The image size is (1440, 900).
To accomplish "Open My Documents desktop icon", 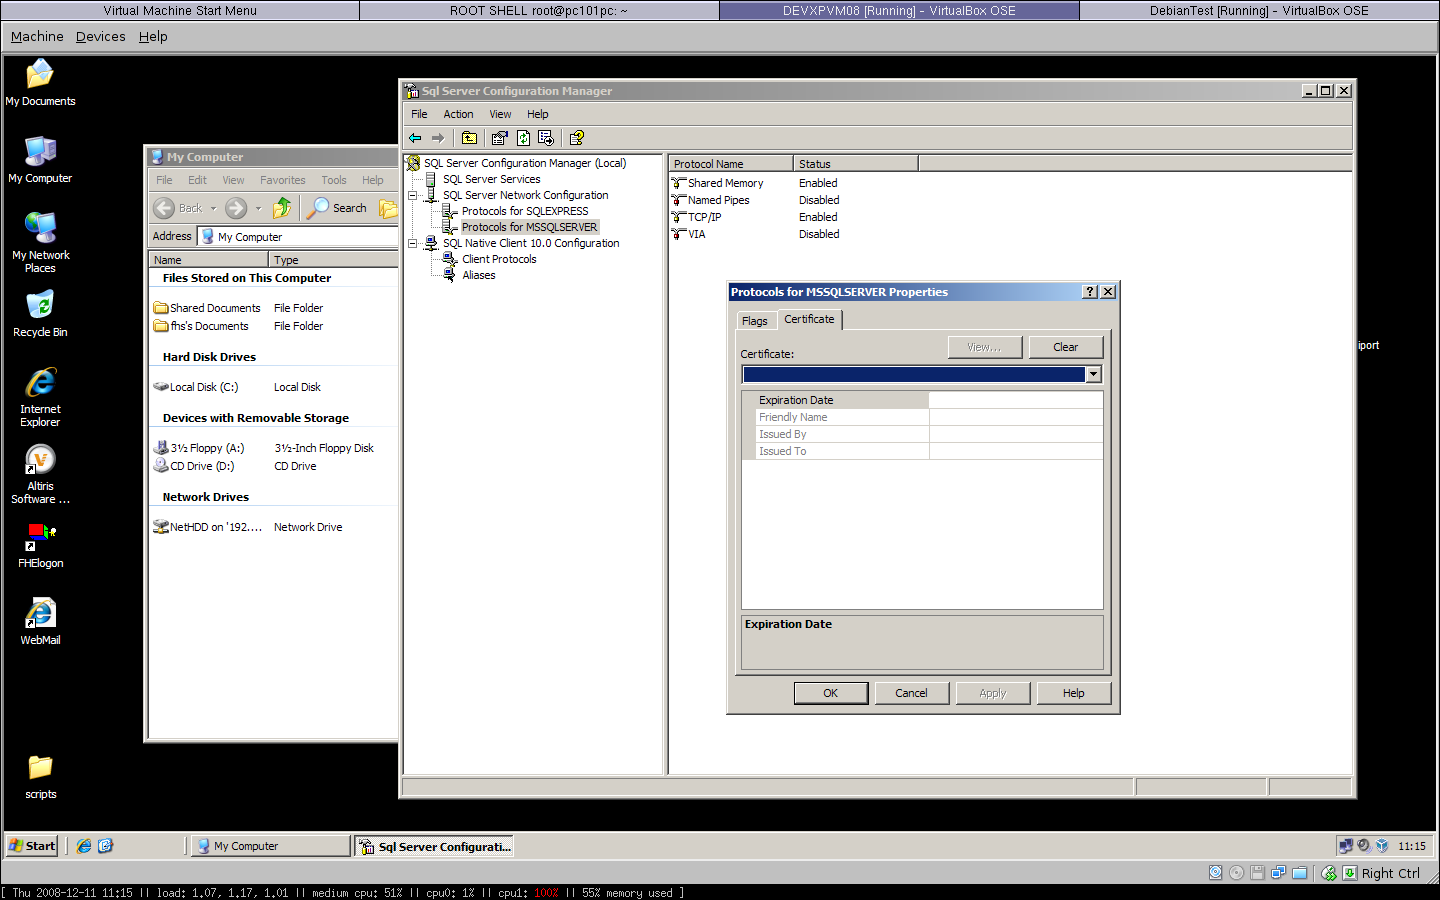I will click(x=40, y=83).
